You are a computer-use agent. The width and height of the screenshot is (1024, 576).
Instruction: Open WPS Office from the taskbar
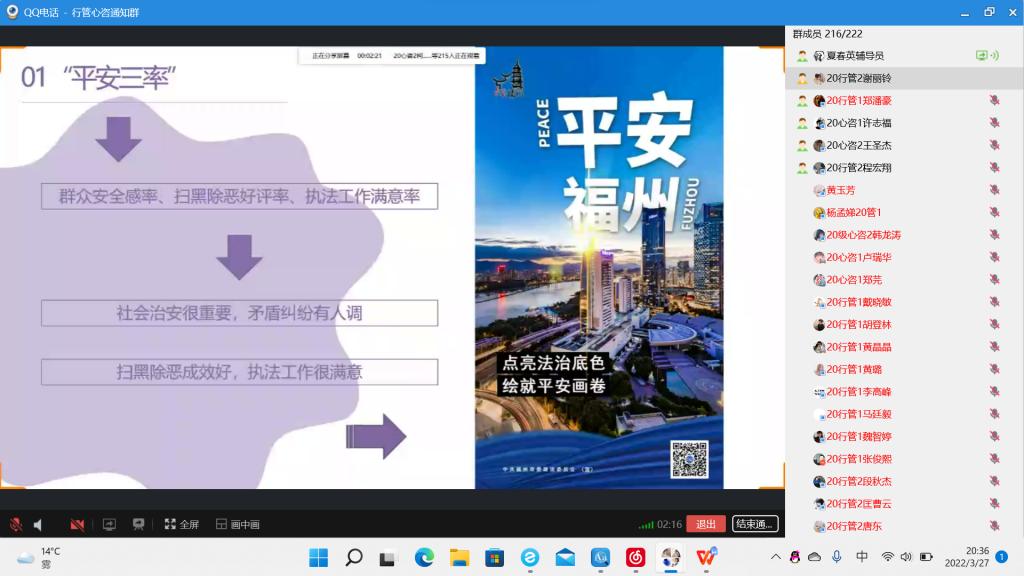point(706,557)
